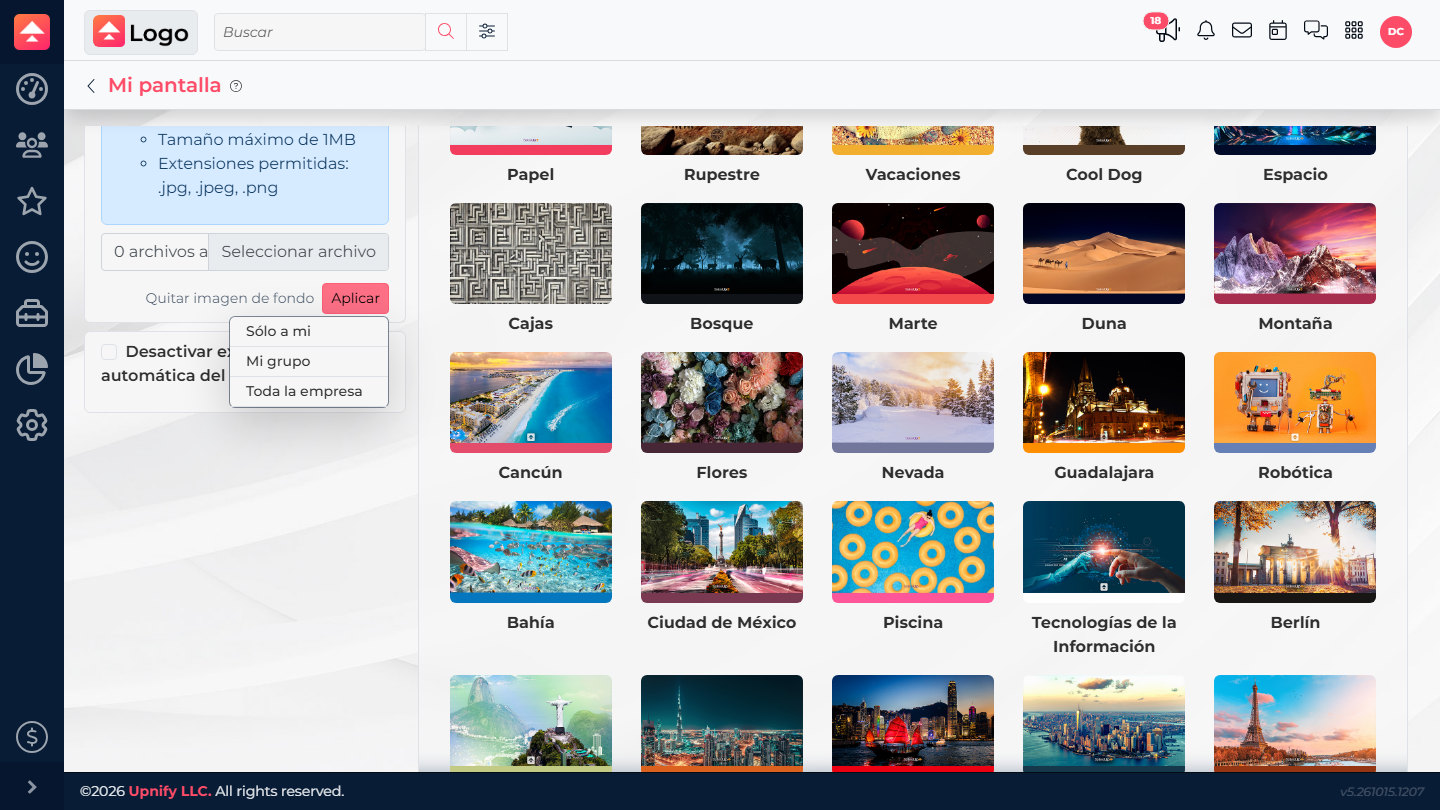Click the Upnify LLC. footer link

click(x=170, y=791)
